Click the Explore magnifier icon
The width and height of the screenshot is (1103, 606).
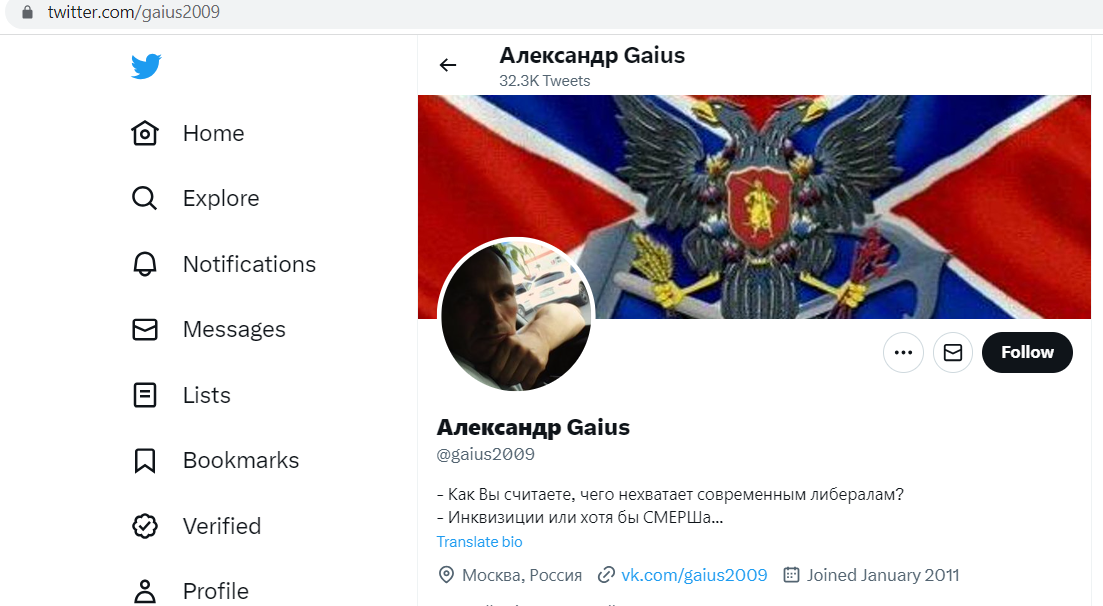[x=145, y=198]
